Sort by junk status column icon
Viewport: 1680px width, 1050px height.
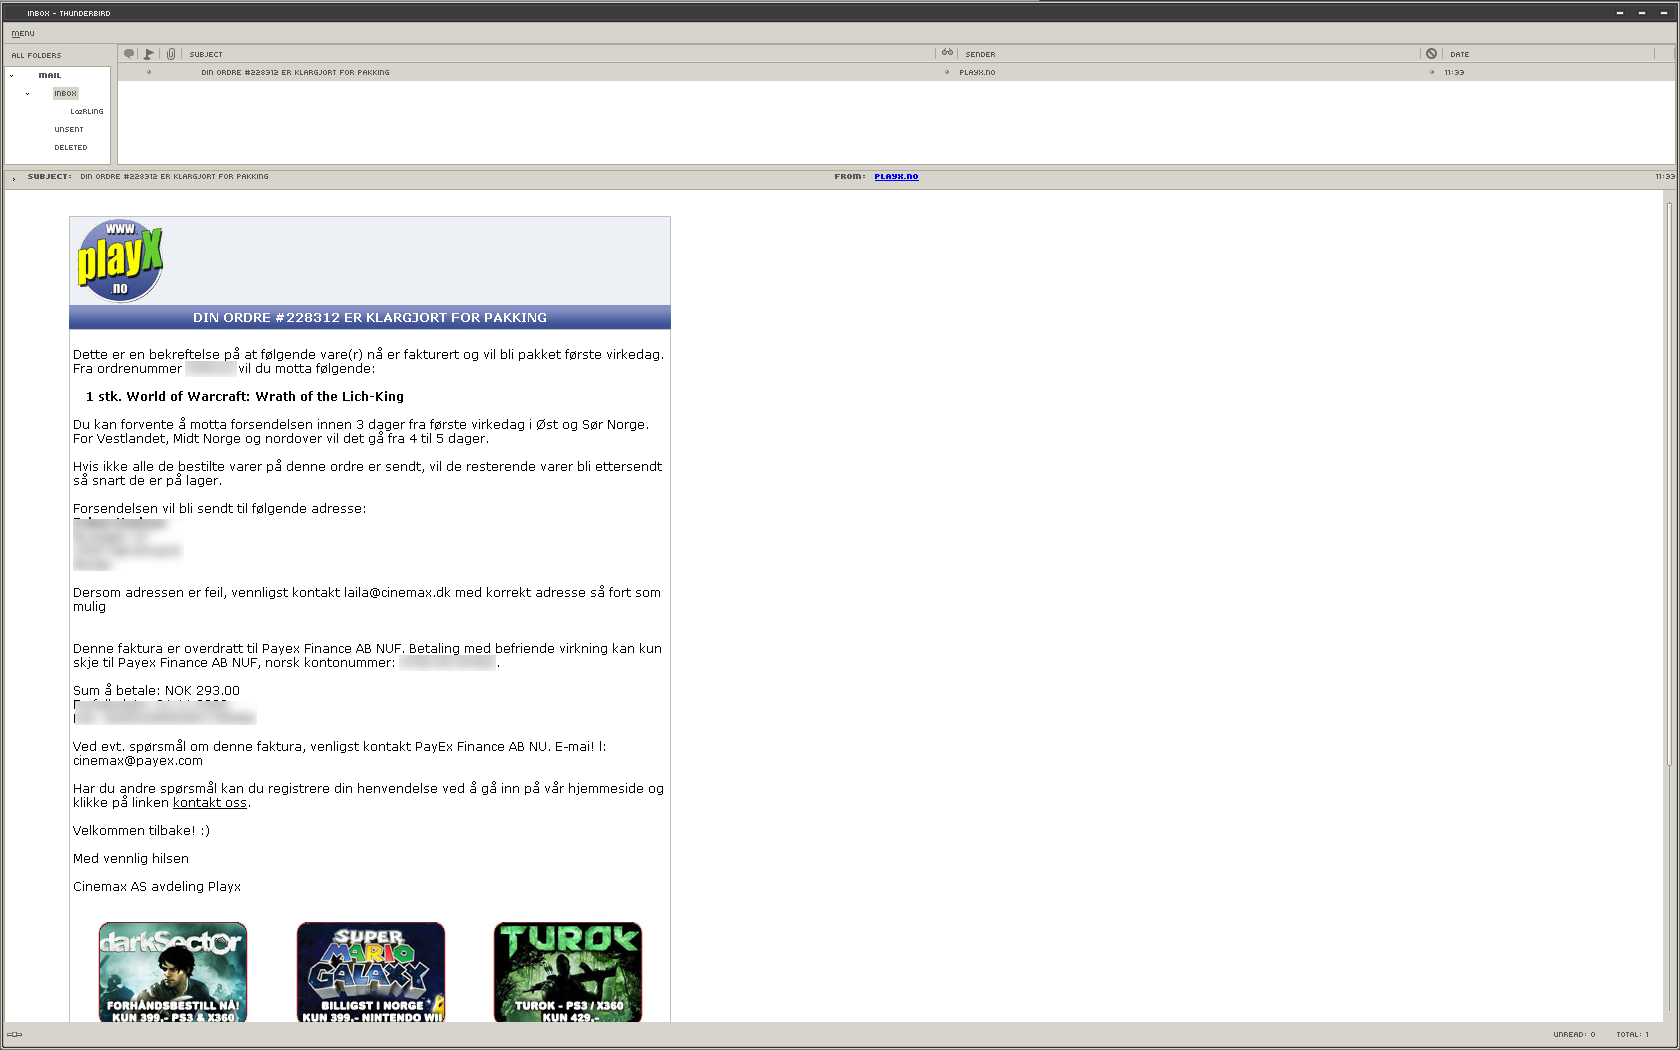coord(1431,54)
